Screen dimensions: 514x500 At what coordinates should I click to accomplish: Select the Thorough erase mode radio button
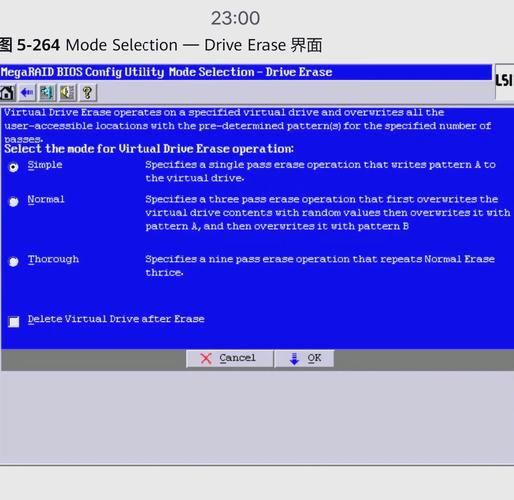tap(14, 262)
